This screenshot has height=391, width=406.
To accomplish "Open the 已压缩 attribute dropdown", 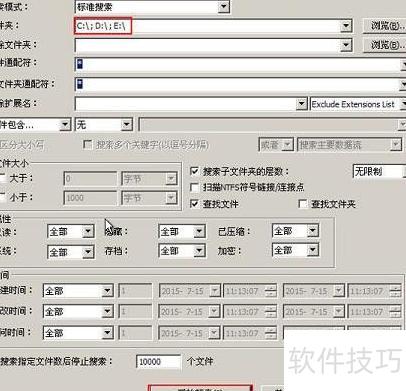I will (x=312, y=231).
